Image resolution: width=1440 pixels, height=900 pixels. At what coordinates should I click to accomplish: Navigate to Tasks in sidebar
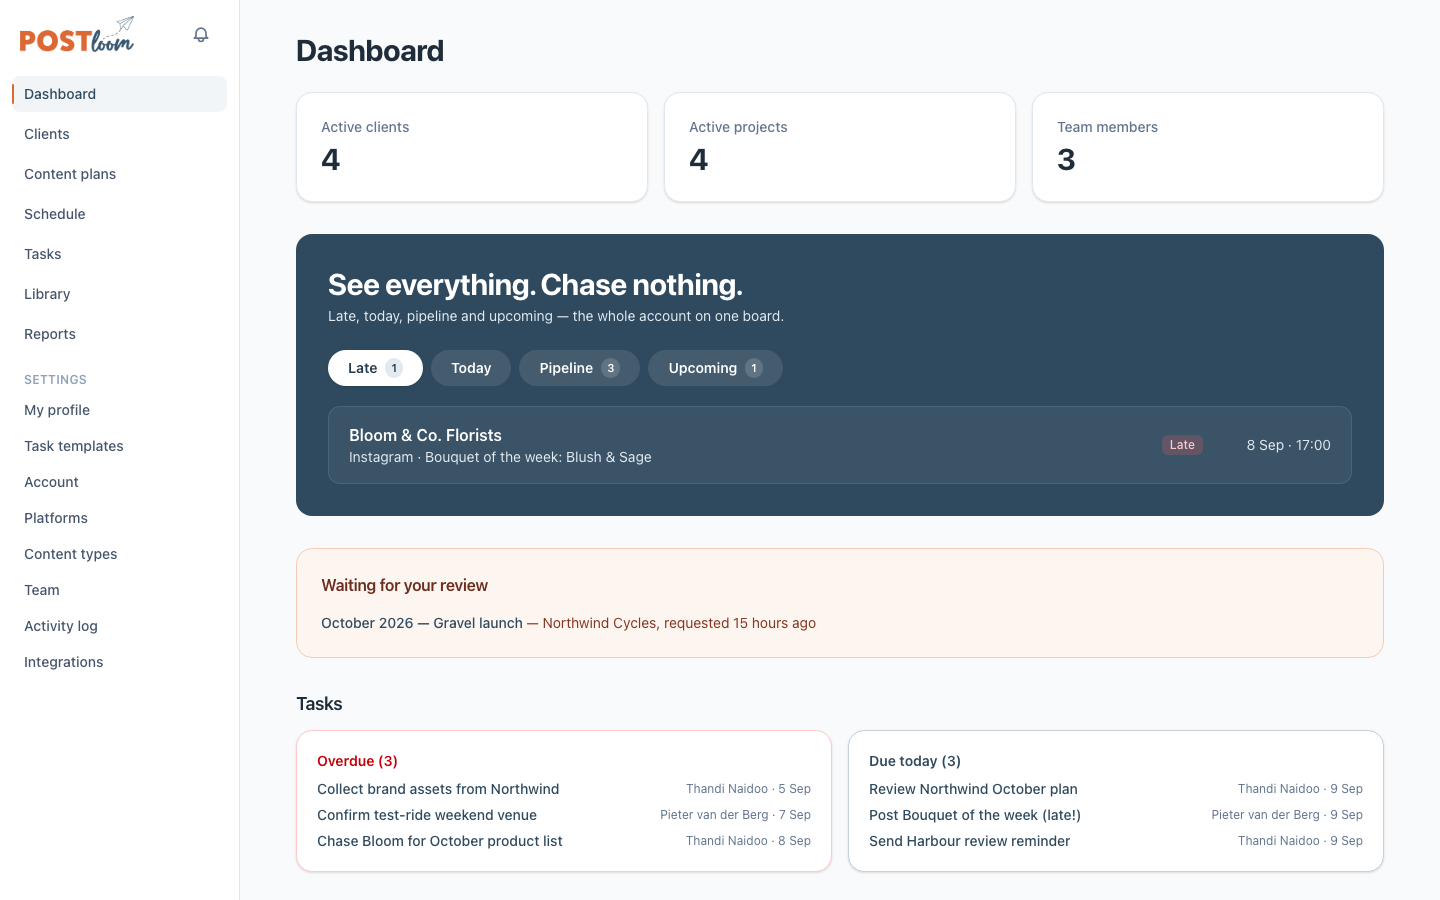pos(120,254)
